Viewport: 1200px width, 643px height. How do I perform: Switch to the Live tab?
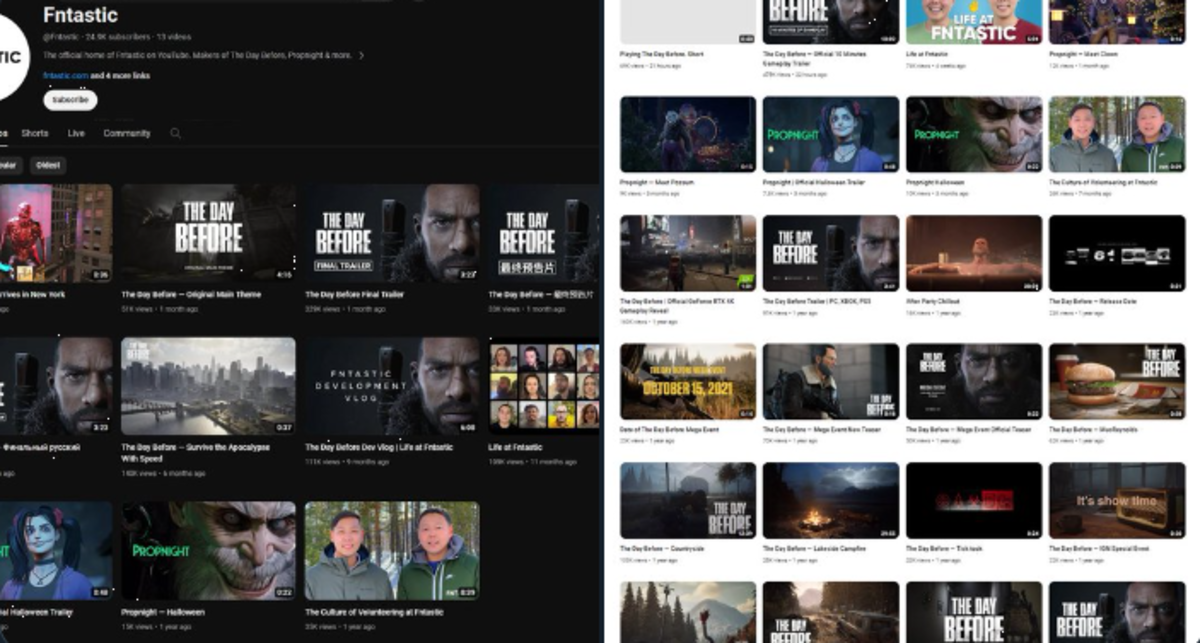point(76,133)
